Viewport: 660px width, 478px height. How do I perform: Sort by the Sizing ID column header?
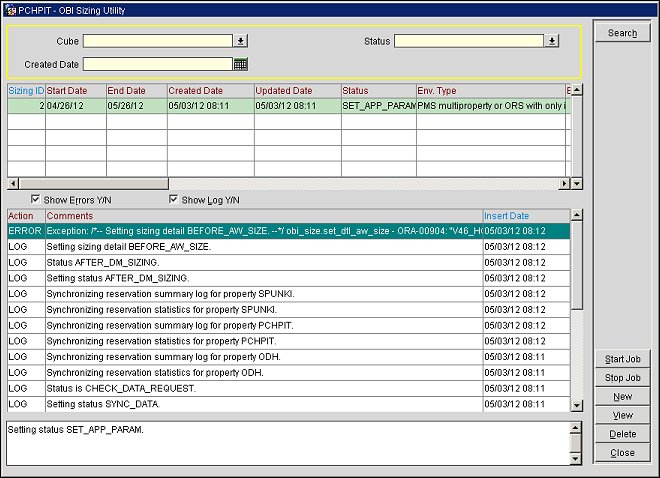[26, 91]
